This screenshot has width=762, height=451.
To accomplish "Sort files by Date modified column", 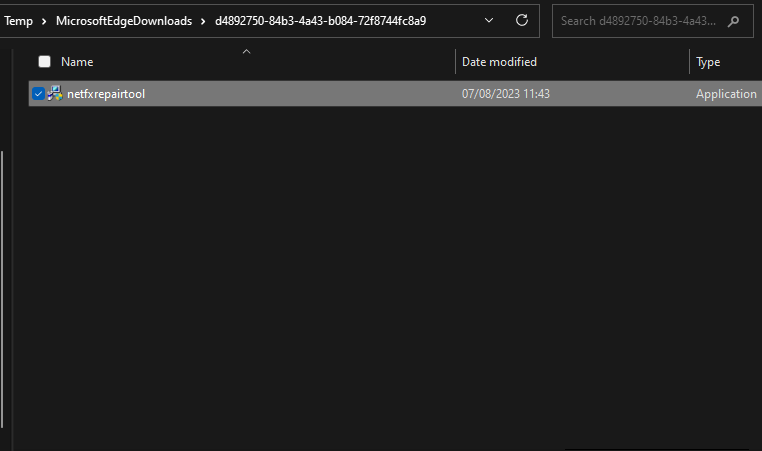I will coord(499,62).
